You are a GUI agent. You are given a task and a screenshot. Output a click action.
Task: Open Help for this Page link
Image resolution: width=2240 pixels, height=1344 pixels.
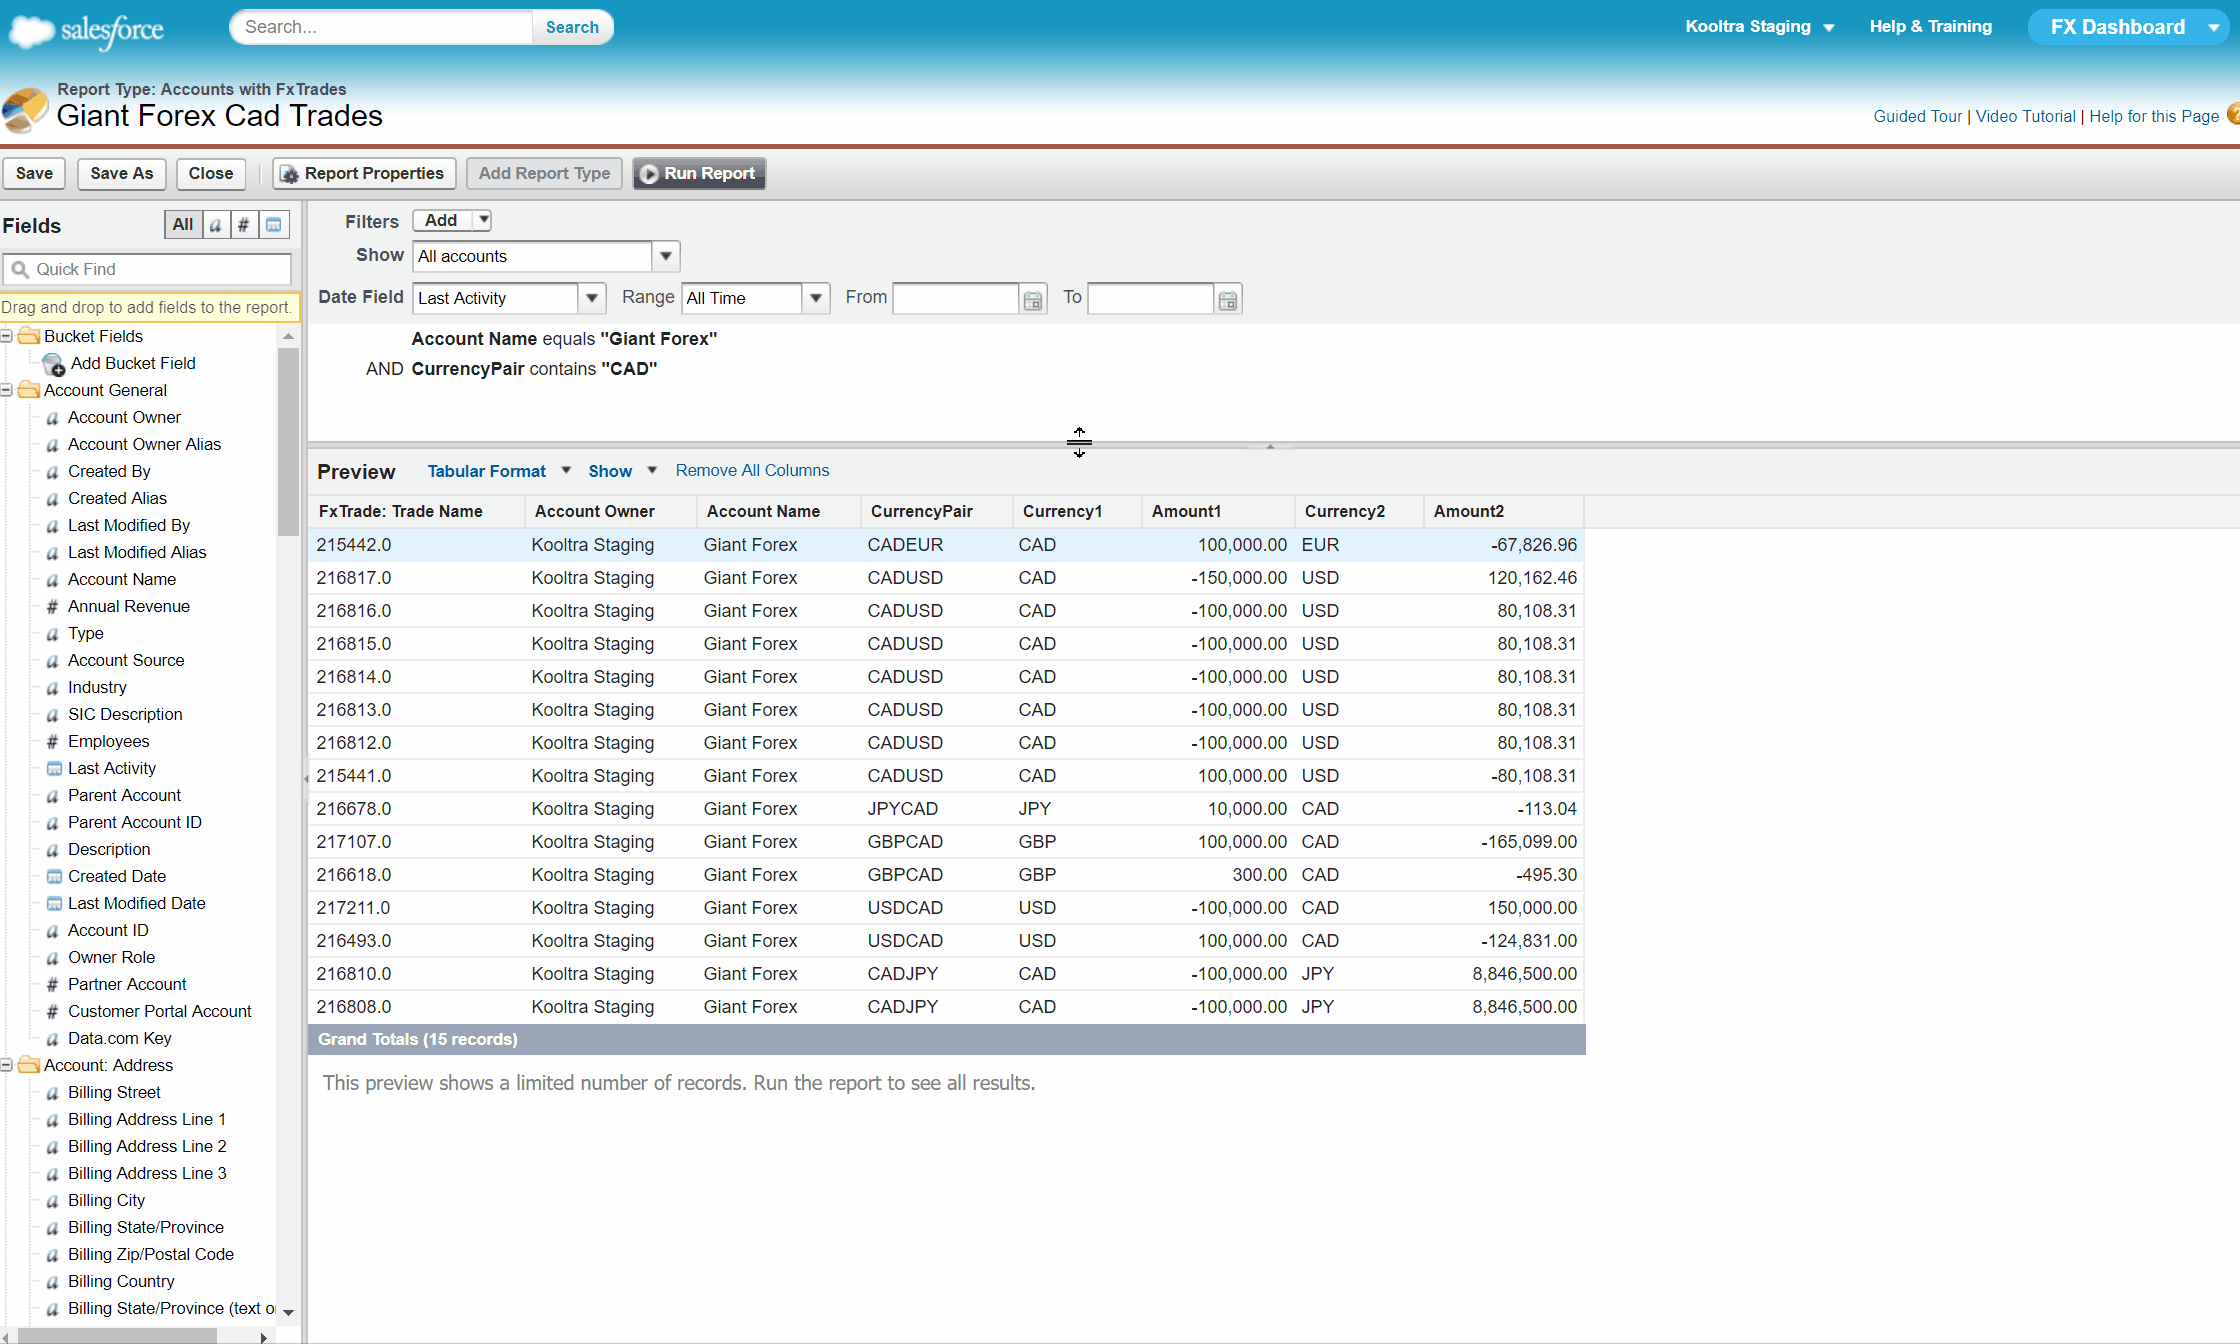[2154, 116]
